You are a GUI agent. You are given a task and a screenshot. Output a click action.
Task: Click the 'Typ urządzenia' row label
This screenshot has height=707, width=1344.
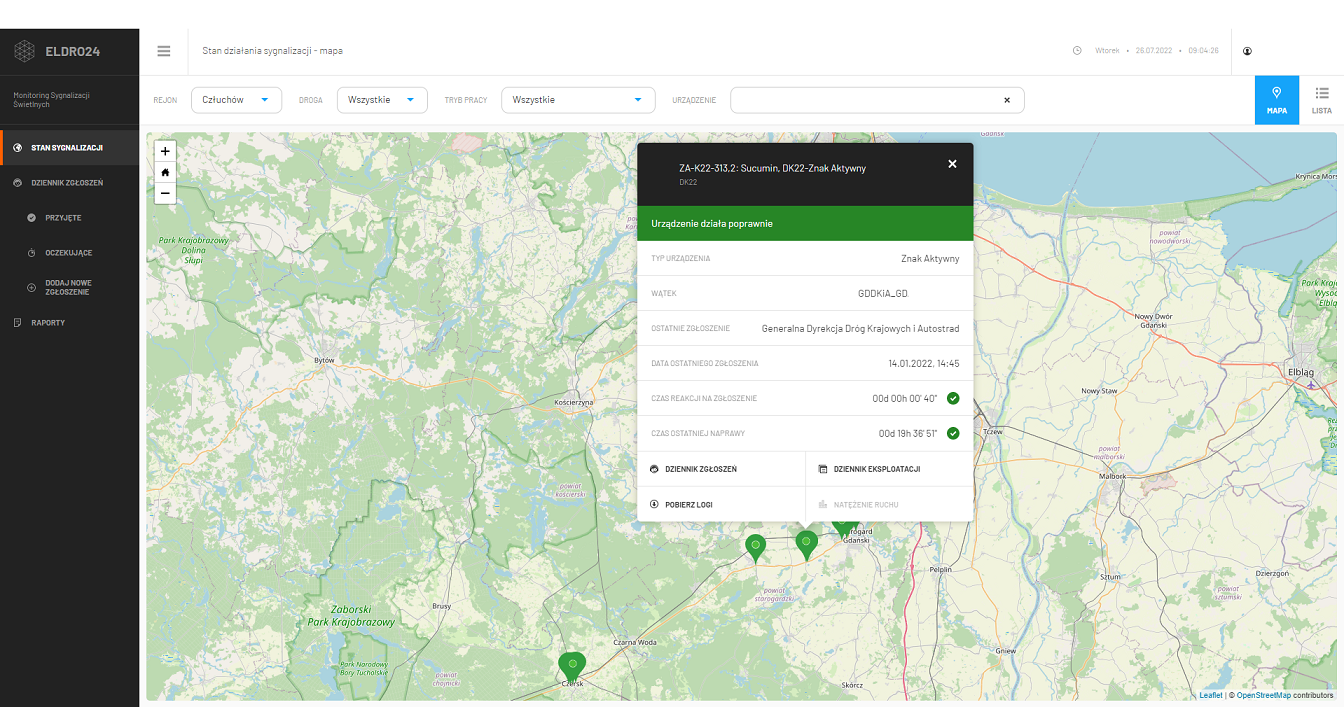coord(681,259)
